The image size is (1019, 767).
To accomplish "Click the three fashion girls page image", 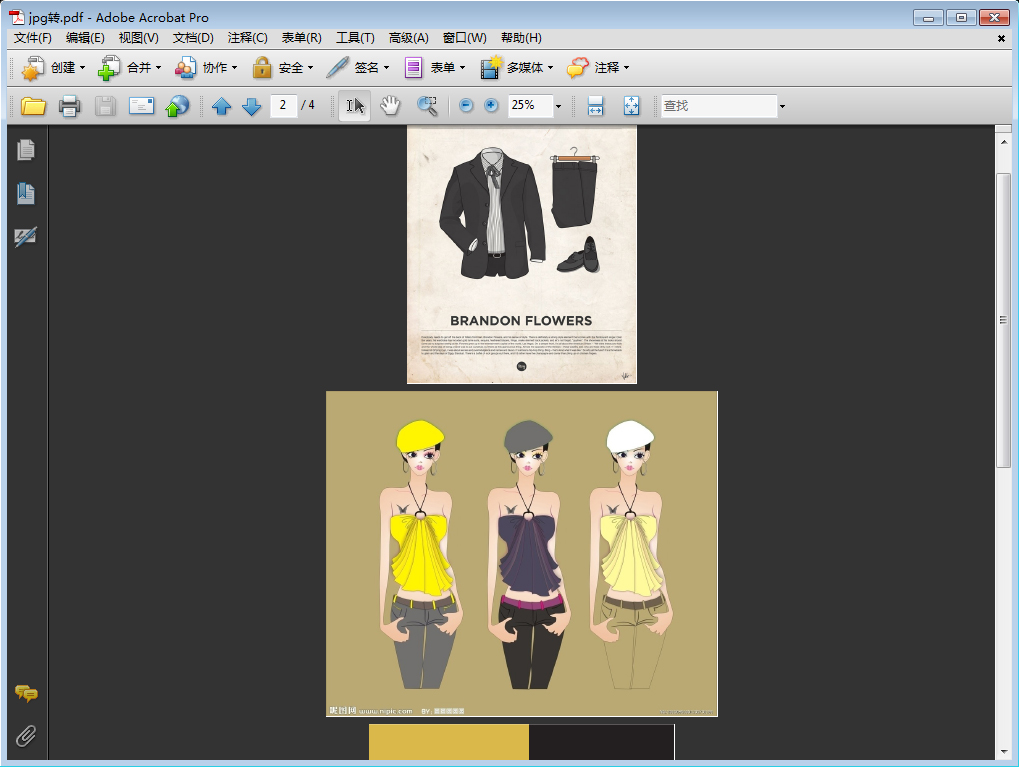I will [522, 554].
